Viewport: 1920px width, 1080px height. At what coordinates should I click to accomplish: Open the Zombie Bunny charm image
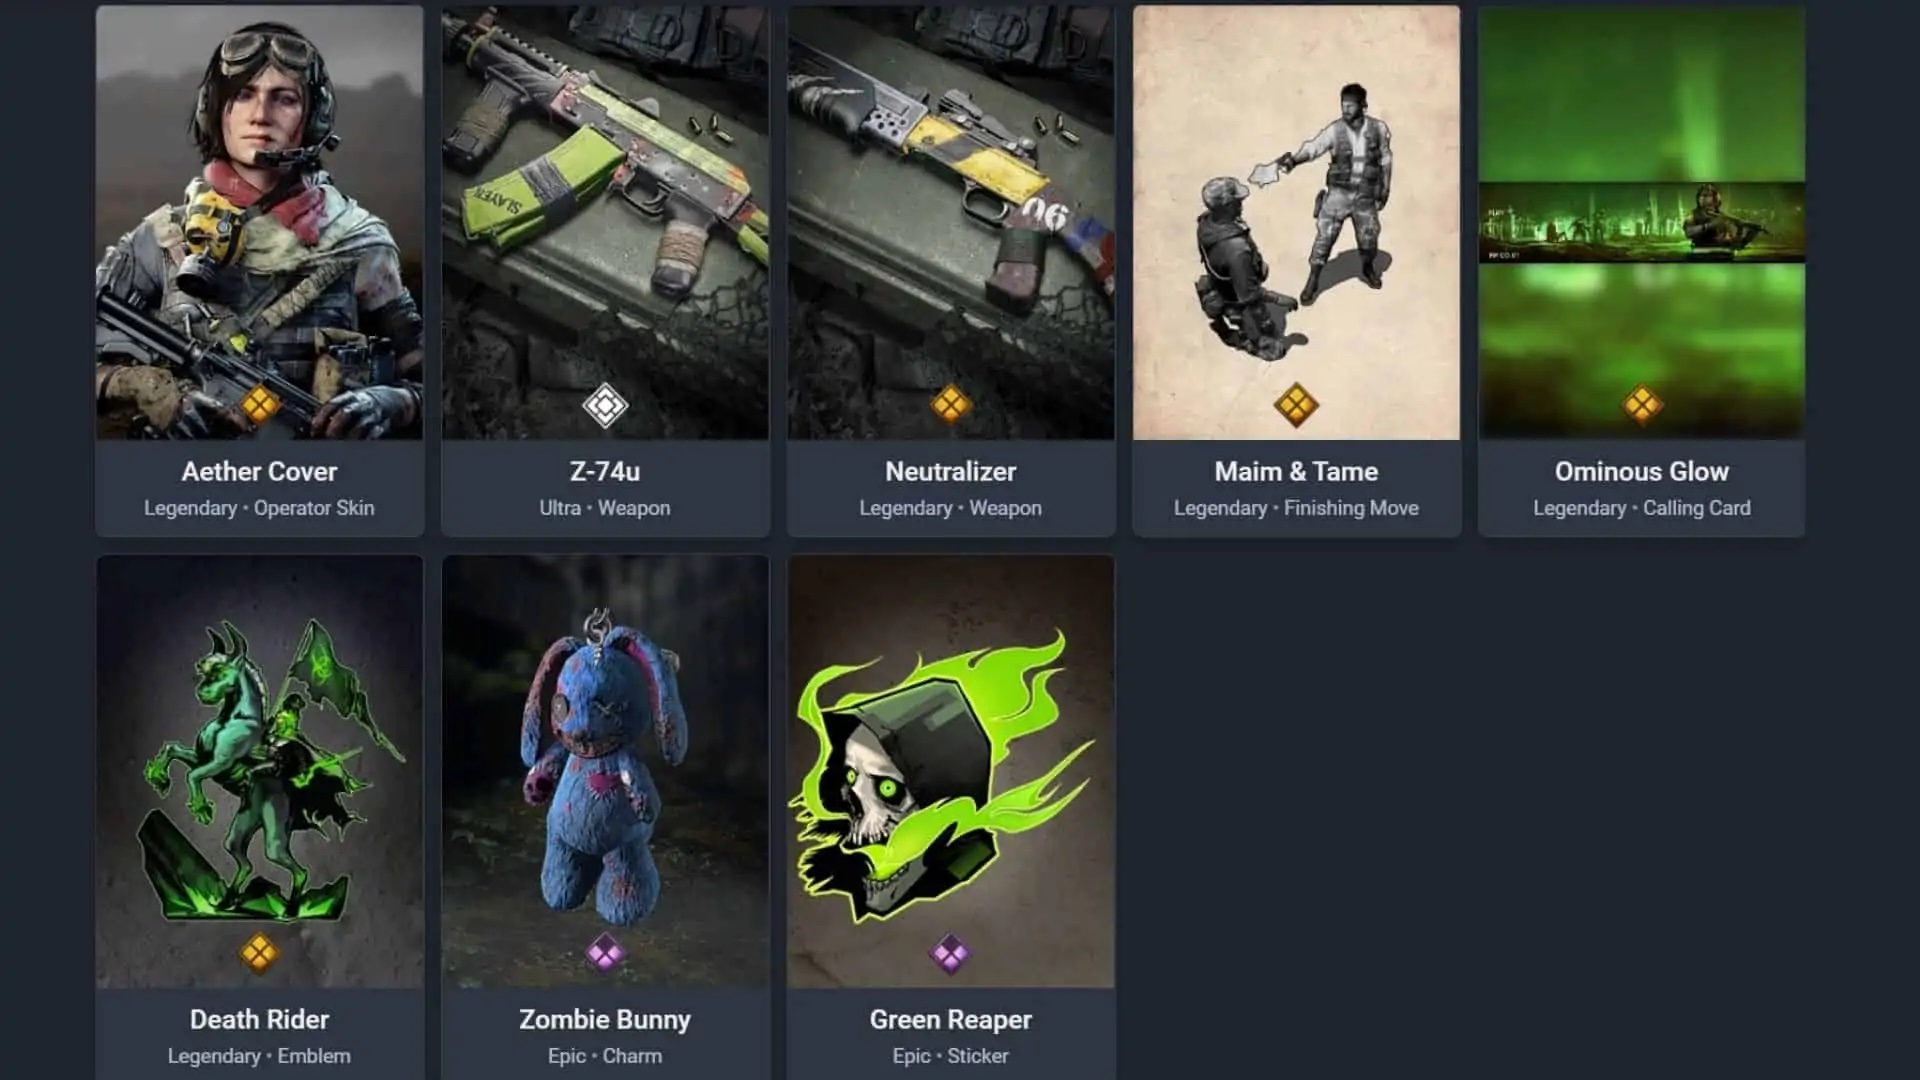coord(605,772)
